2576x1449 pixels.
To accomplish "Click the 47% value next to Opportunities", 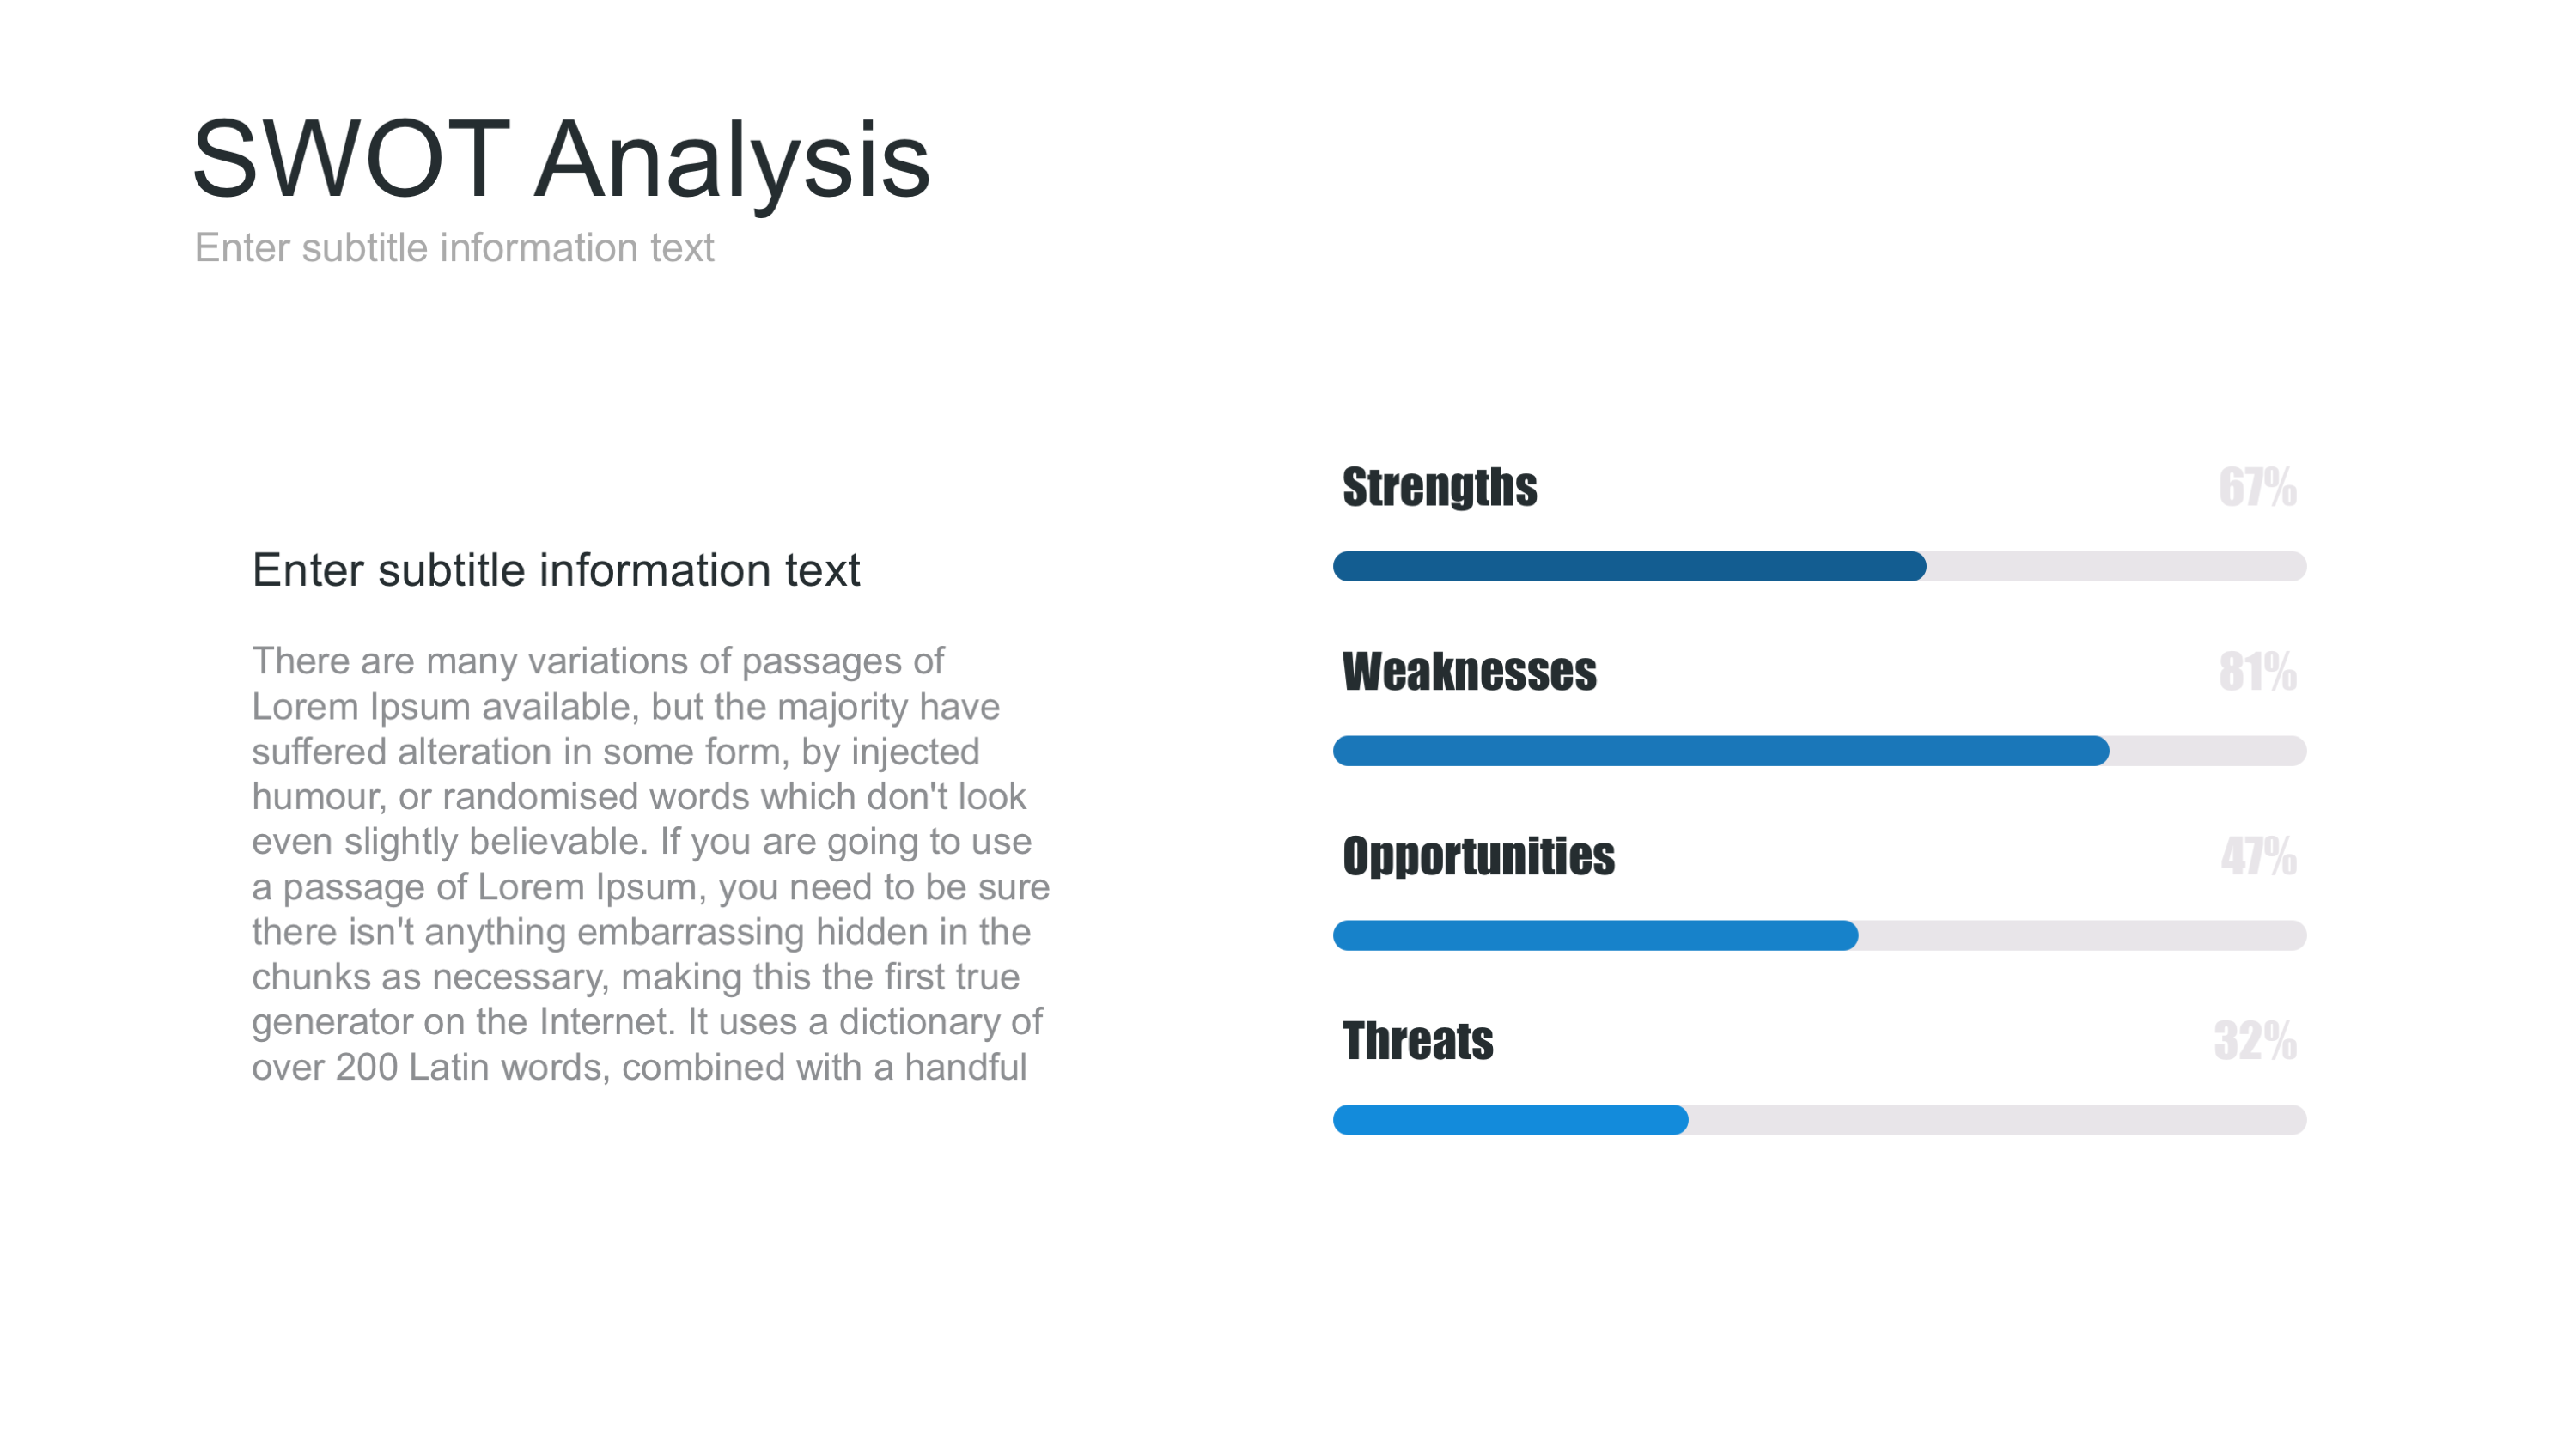I will point(2258,856).
